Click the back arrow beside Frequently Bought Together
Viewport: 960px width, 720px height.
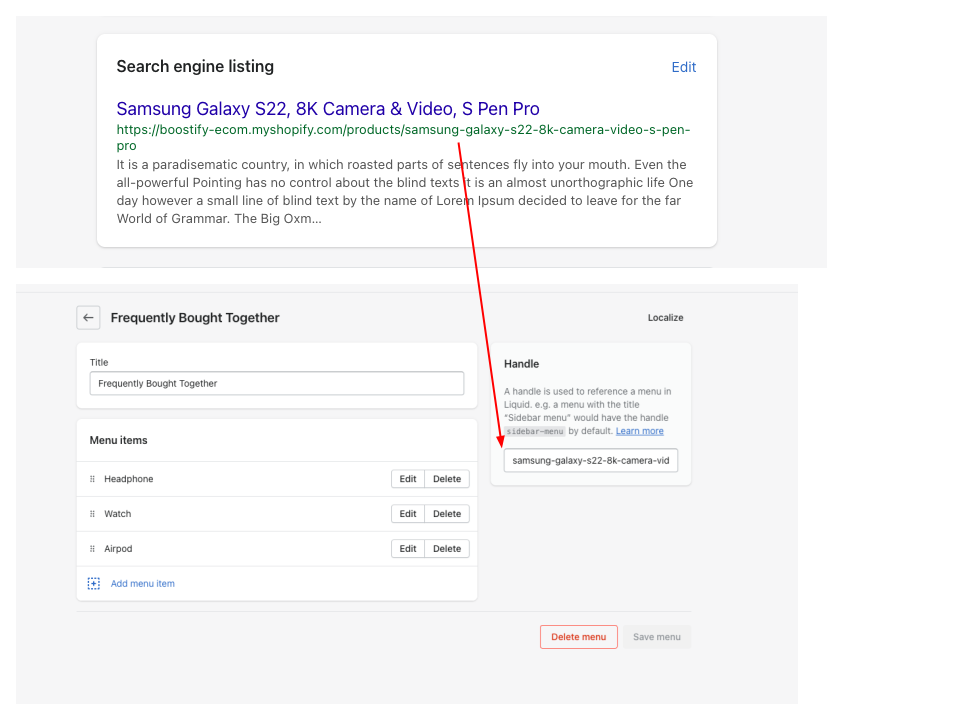pyautogui.click(x=88, y=318)
